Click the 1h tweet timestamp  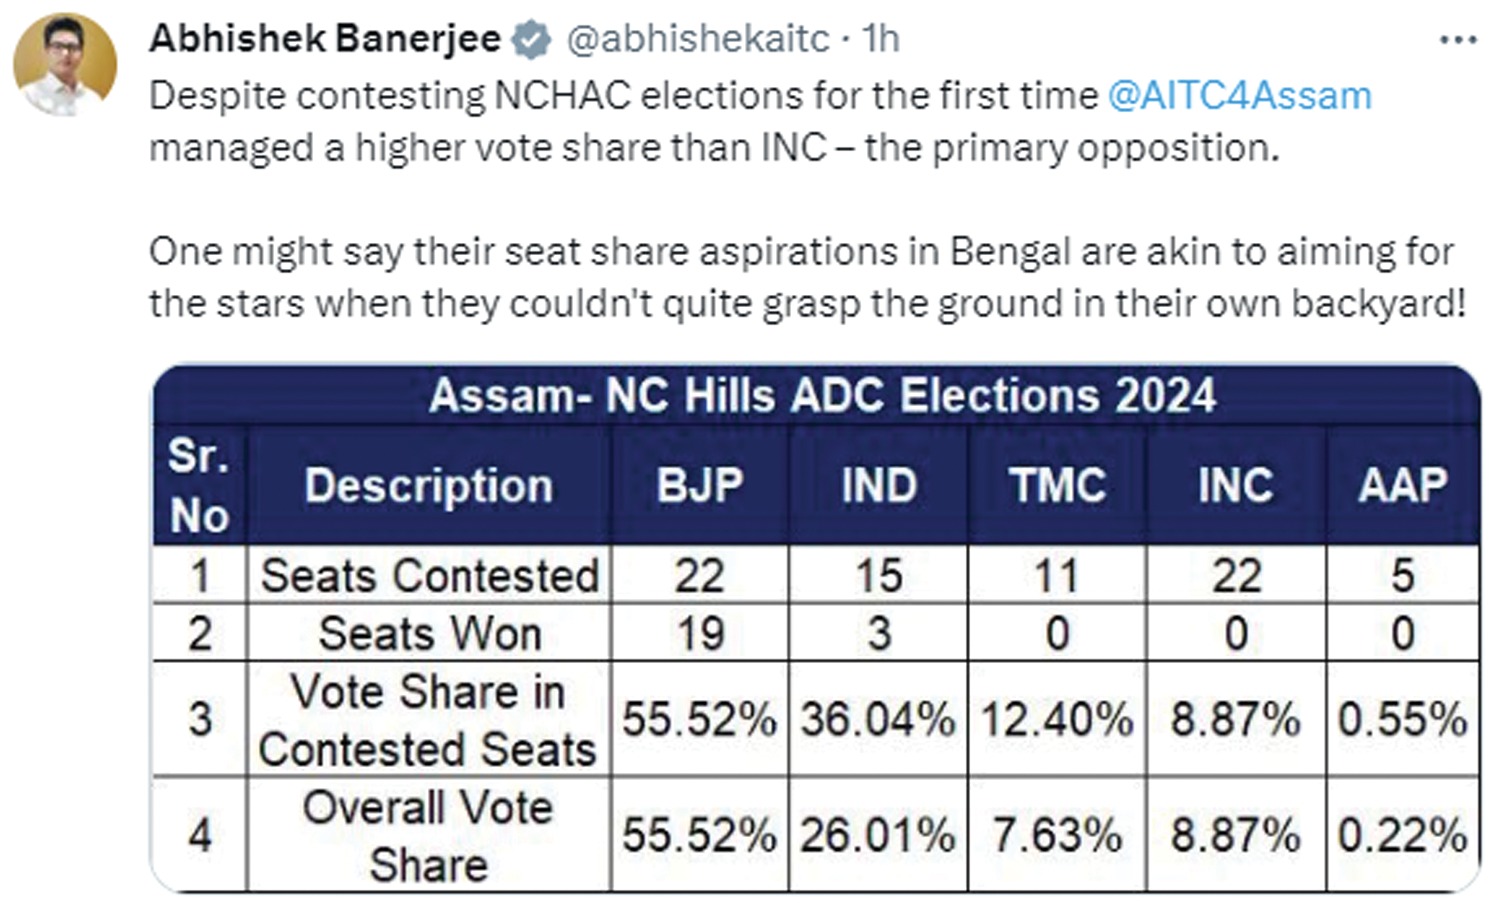pos(881,39)
